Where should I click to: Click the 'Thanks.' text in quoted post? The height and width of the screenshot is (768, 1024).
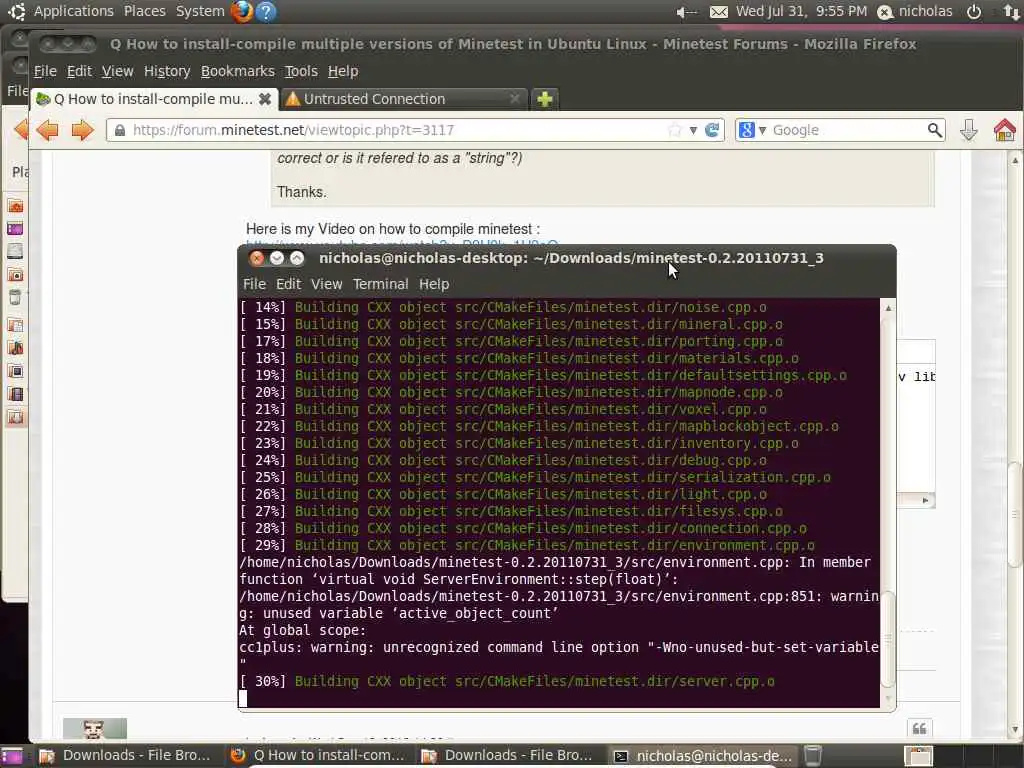click(301, 192)
